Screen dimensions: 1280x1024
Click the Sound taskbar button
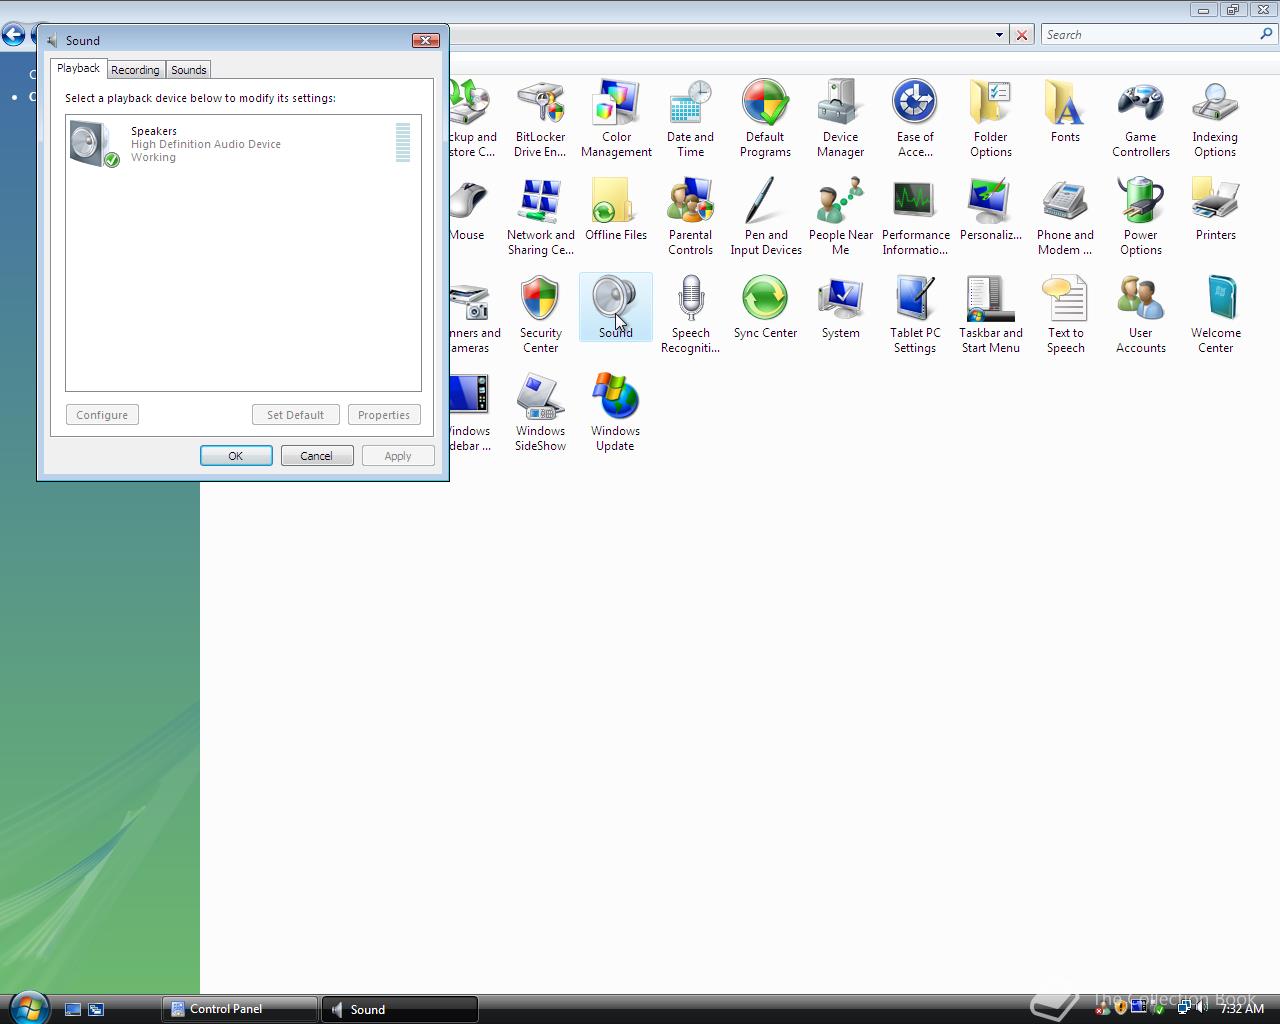(400, 1009)
